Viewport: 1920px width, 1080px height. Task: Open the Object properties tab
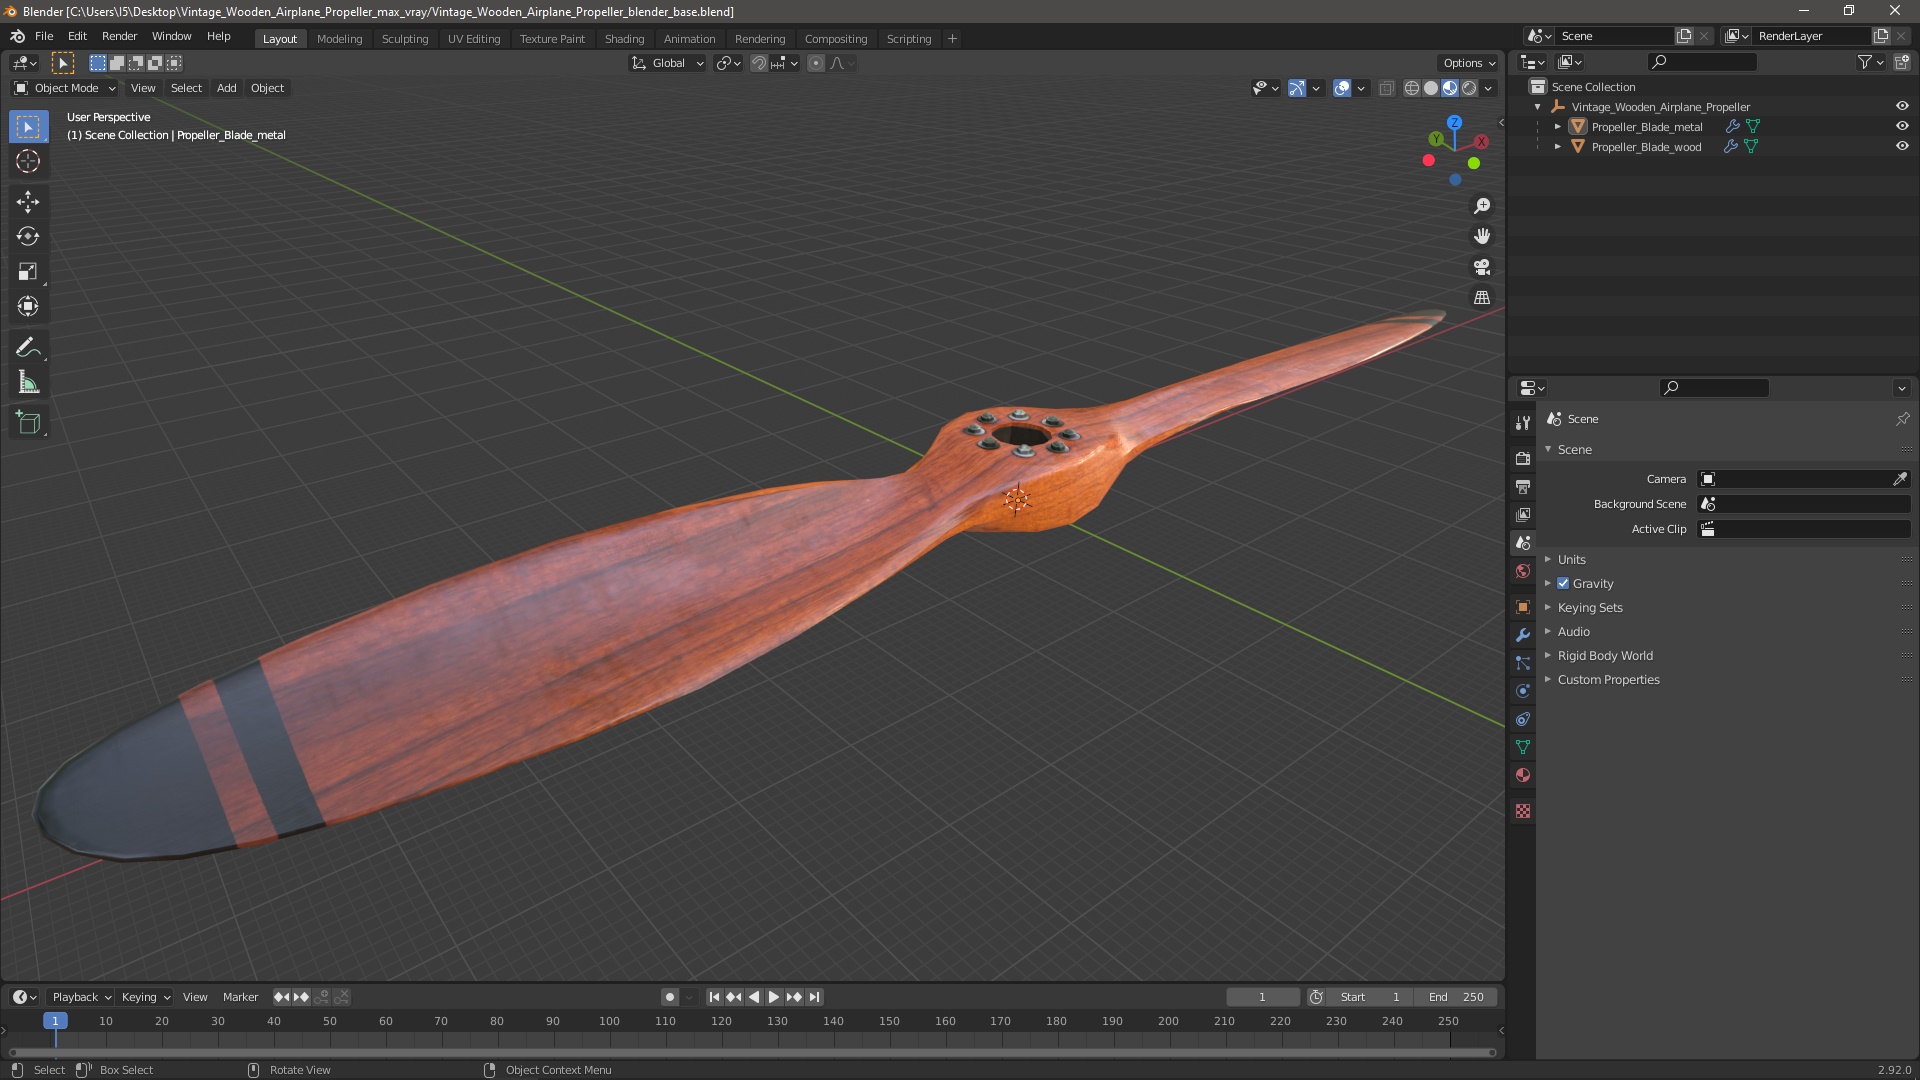[1522, 607]
